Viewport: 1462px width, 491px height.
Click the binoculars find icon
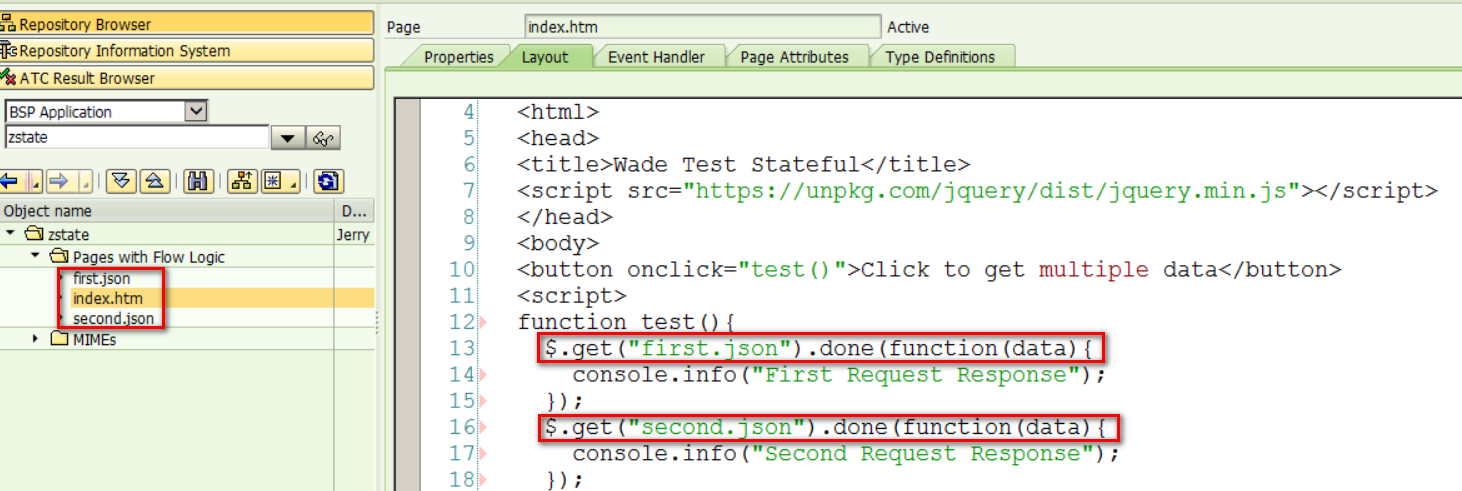197,181
